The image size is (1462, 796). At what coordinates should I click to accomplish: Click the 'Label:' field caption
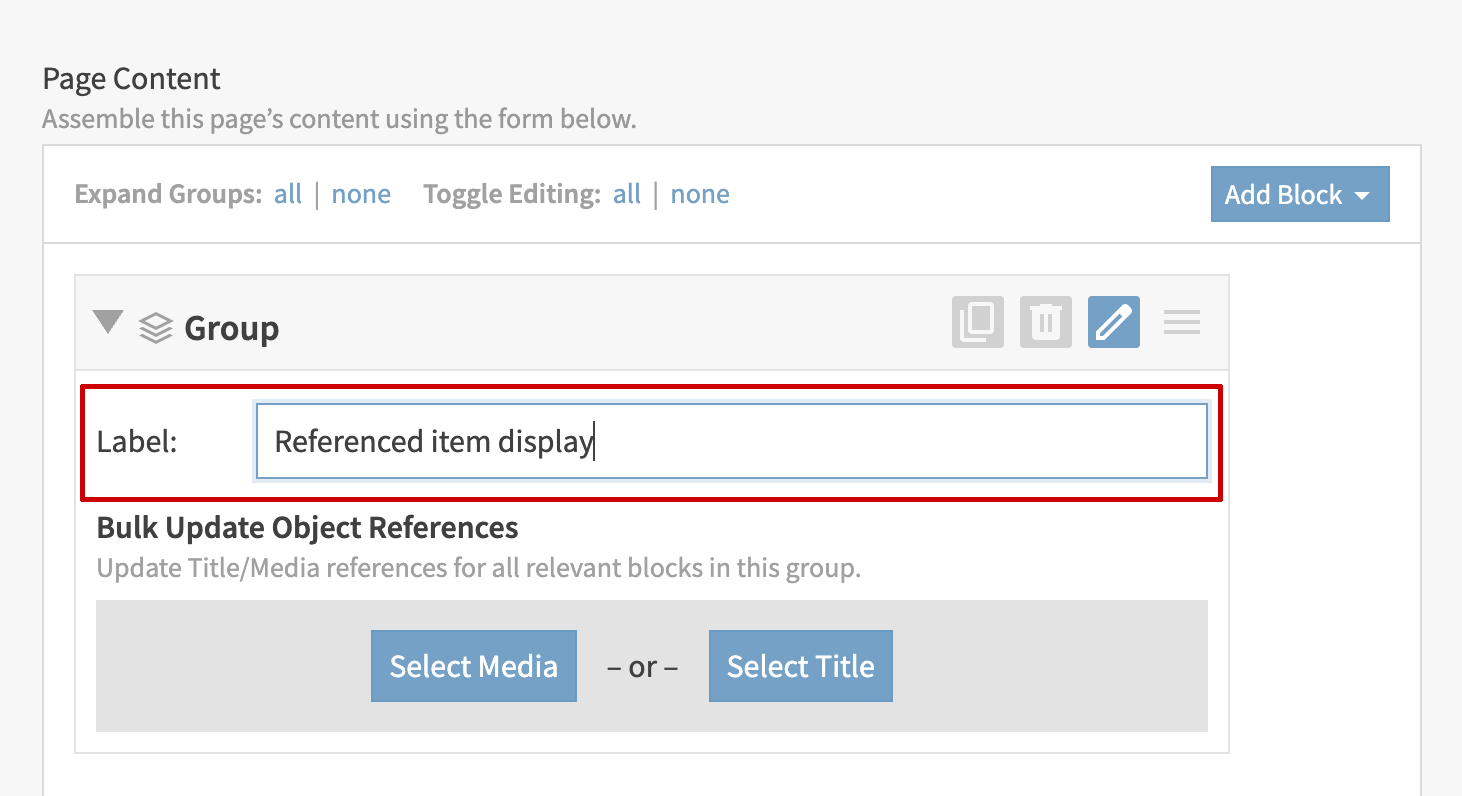[137, 441]
